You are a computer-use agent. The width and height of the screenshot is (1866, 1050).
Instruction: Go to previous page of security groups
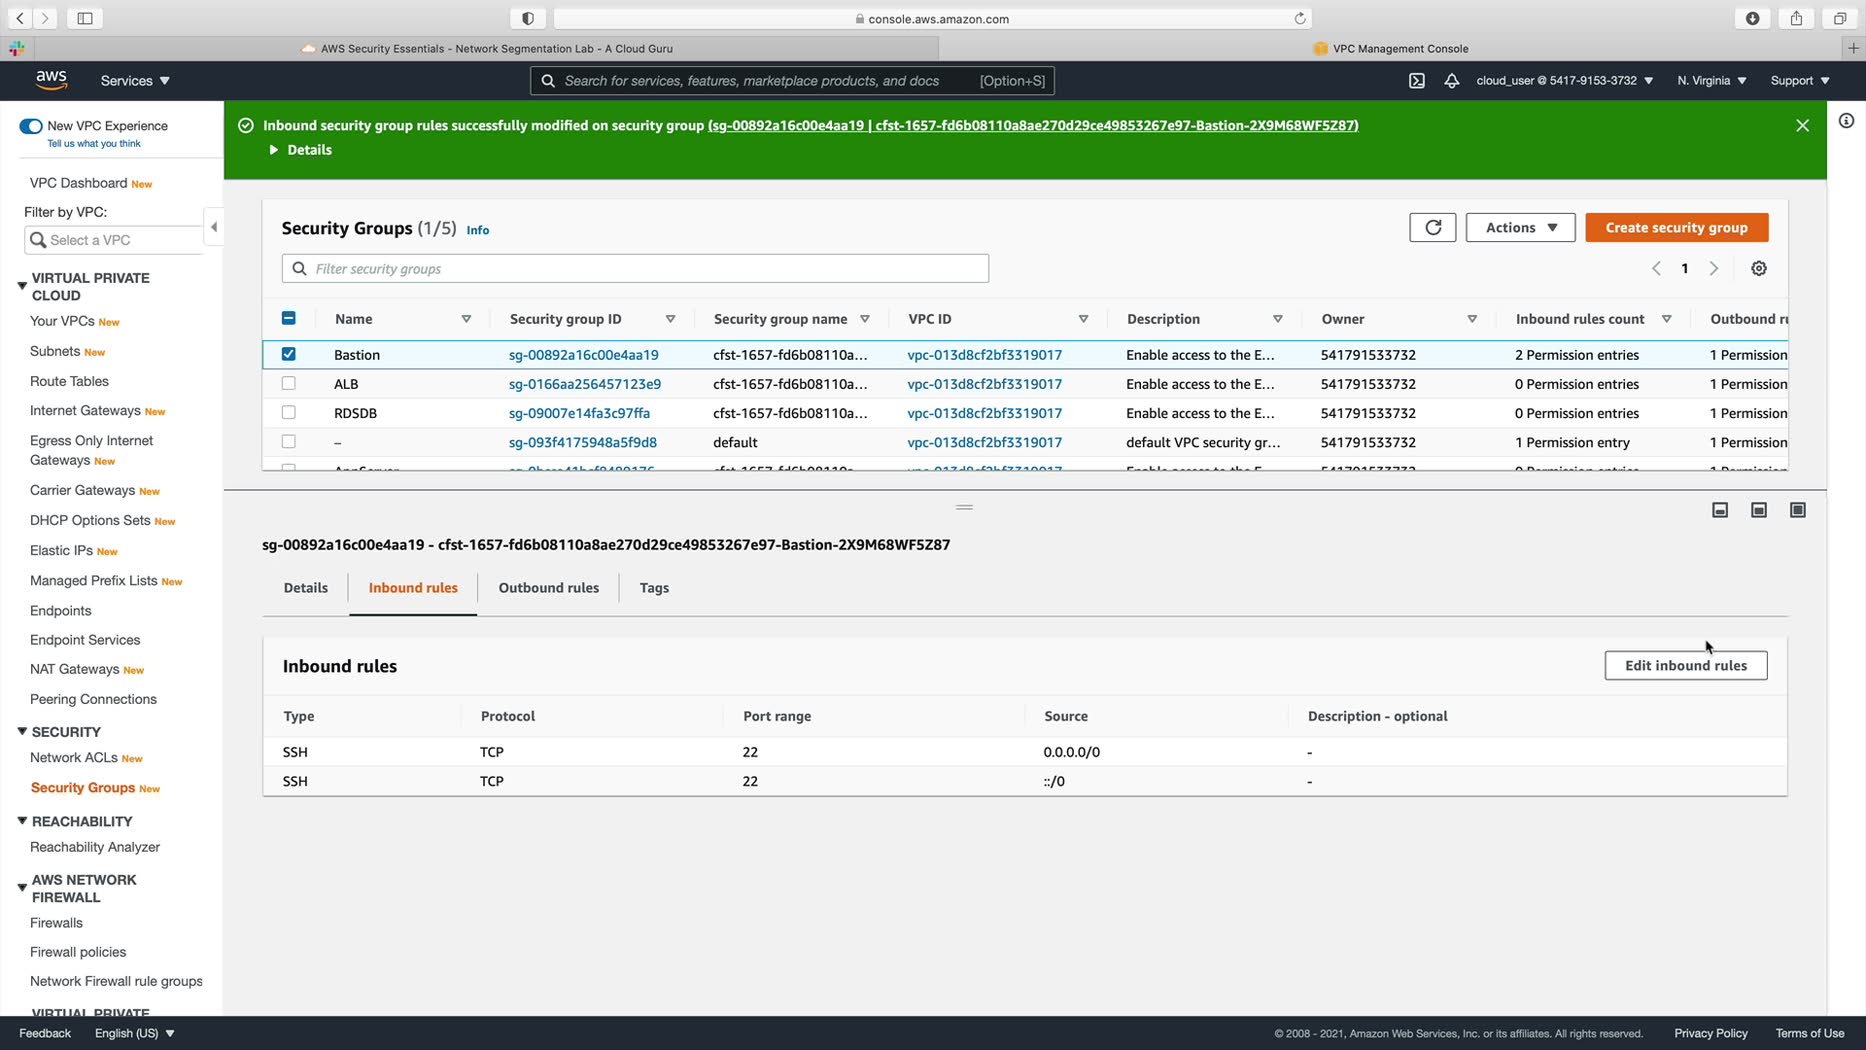pyautogui.click(x=1657, y=268)
